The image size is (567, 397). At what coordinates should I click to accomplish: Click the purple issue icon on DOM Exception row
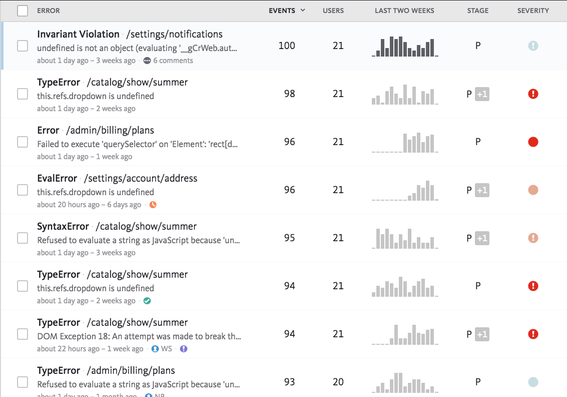[x=184, y=349]
